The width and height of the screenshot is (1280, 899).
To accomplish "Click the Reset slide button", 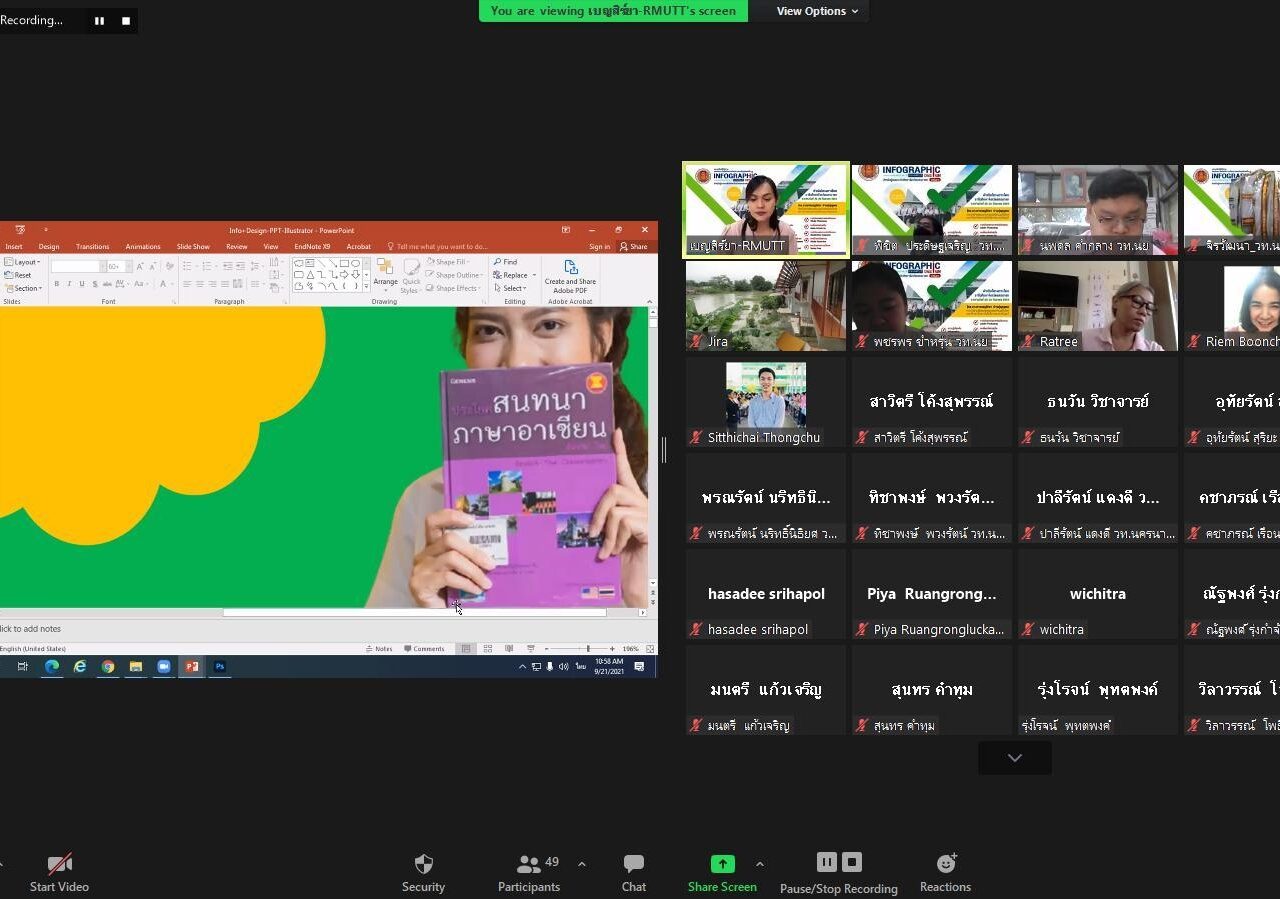I will click(18, 275).
